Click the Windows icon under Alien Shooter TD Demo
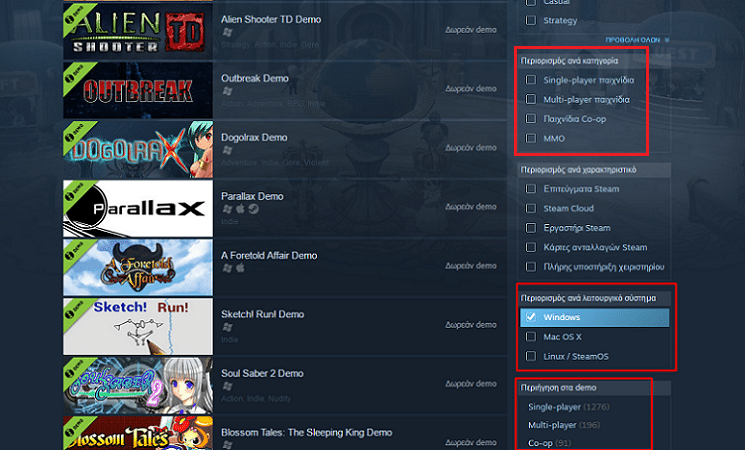 pos(228,32)
